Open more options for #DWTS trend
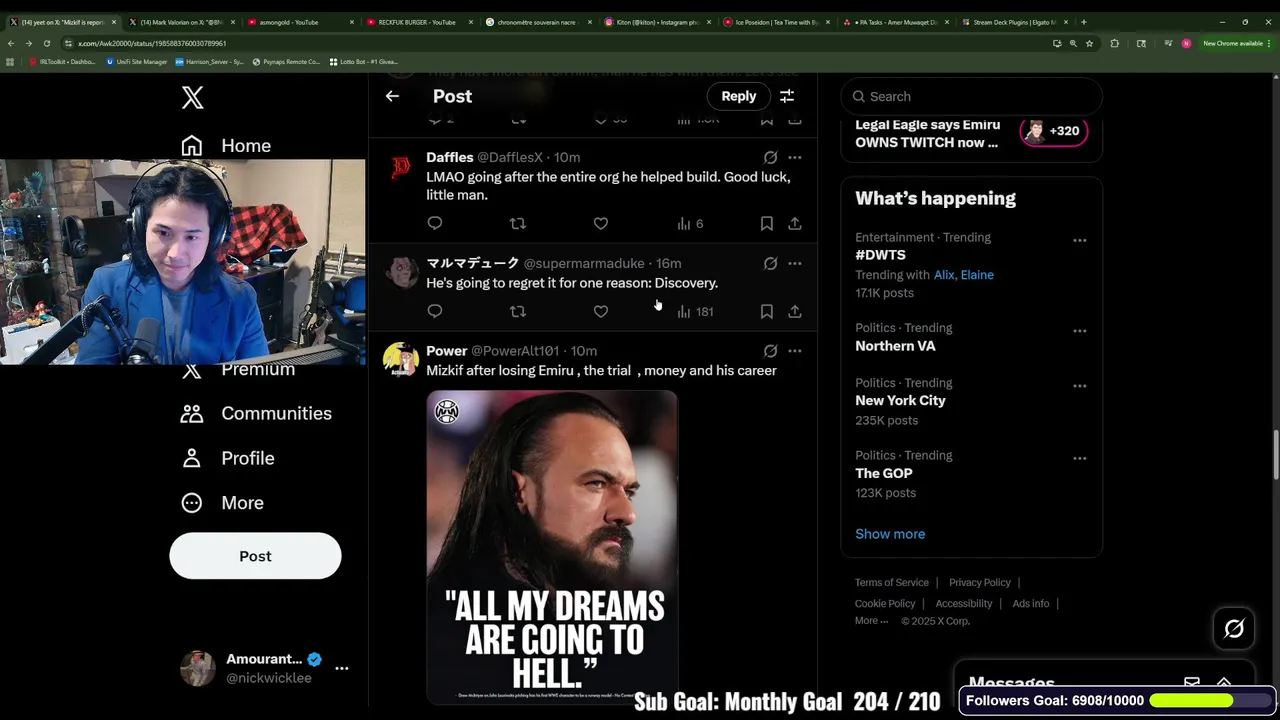 point(1080,240)
